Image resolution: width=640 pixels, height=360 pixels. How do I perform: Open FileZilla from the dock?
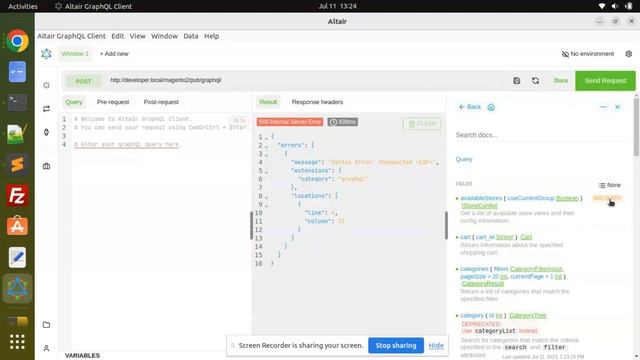tap(17, 196)
